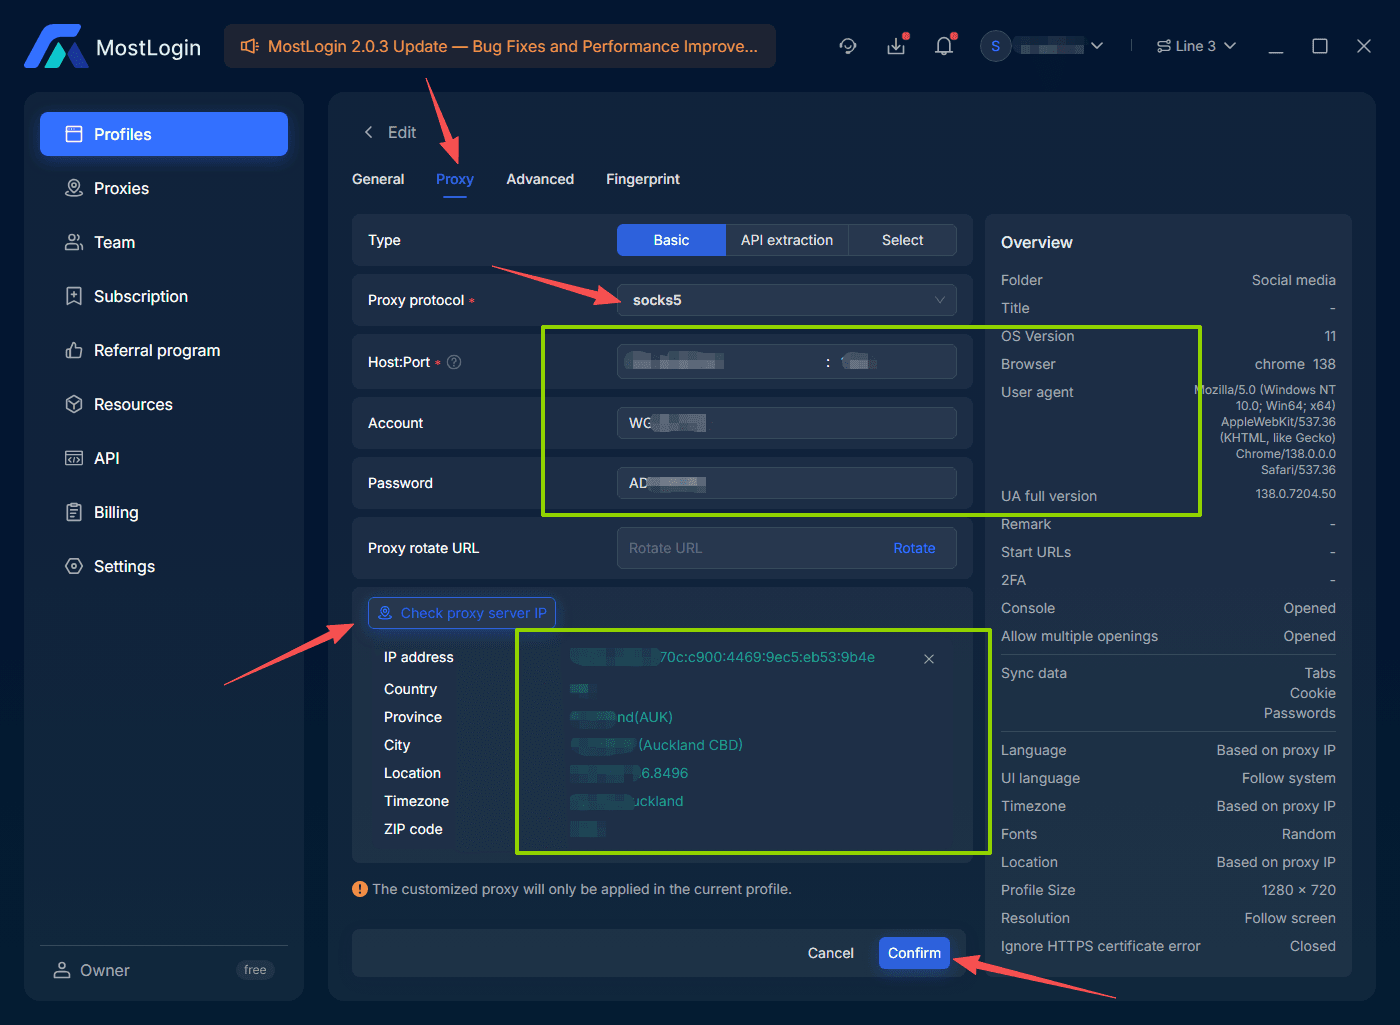Screen dimensions: 1400x1025
Task: Click the Profile Size 1280 × 720 value
Action: (x=1298, y=890)
